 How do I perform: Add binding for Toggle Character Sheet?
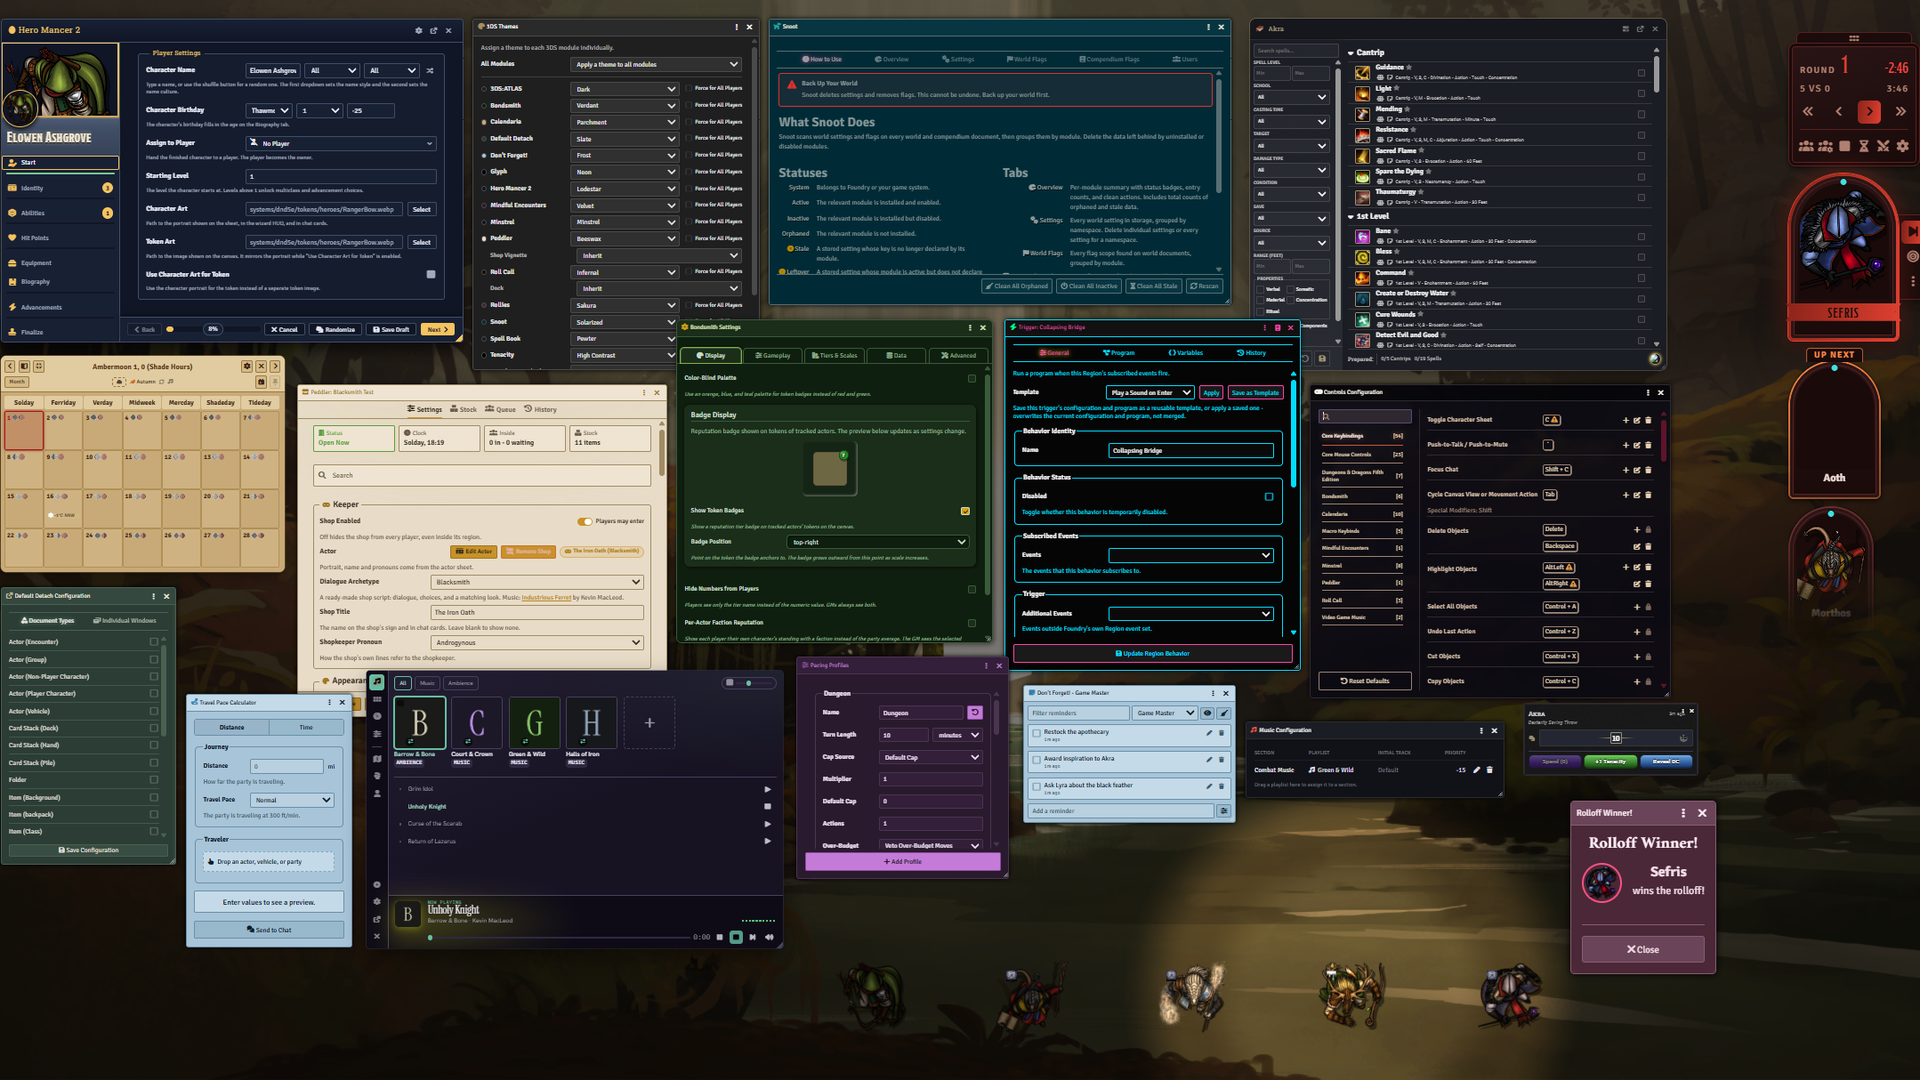(x=1625, y=420)
